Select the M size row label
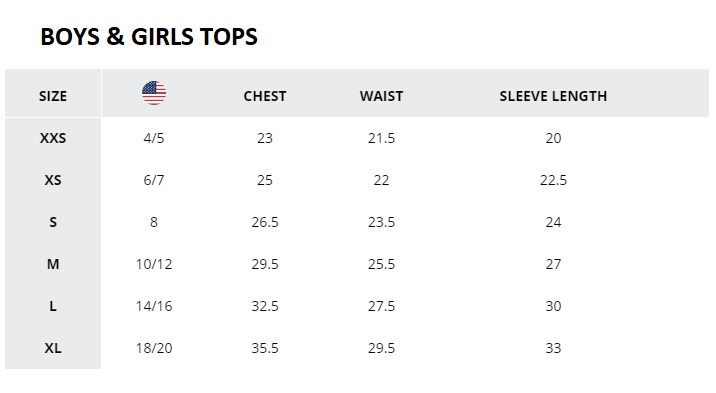The height and width of the screenshot is (393, 716). (53, 264)
